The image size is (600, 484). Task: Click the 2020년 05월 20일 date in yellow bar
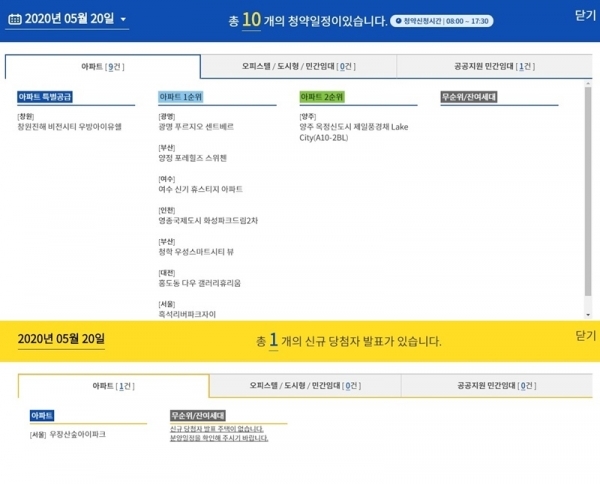[x=61, y=339]
